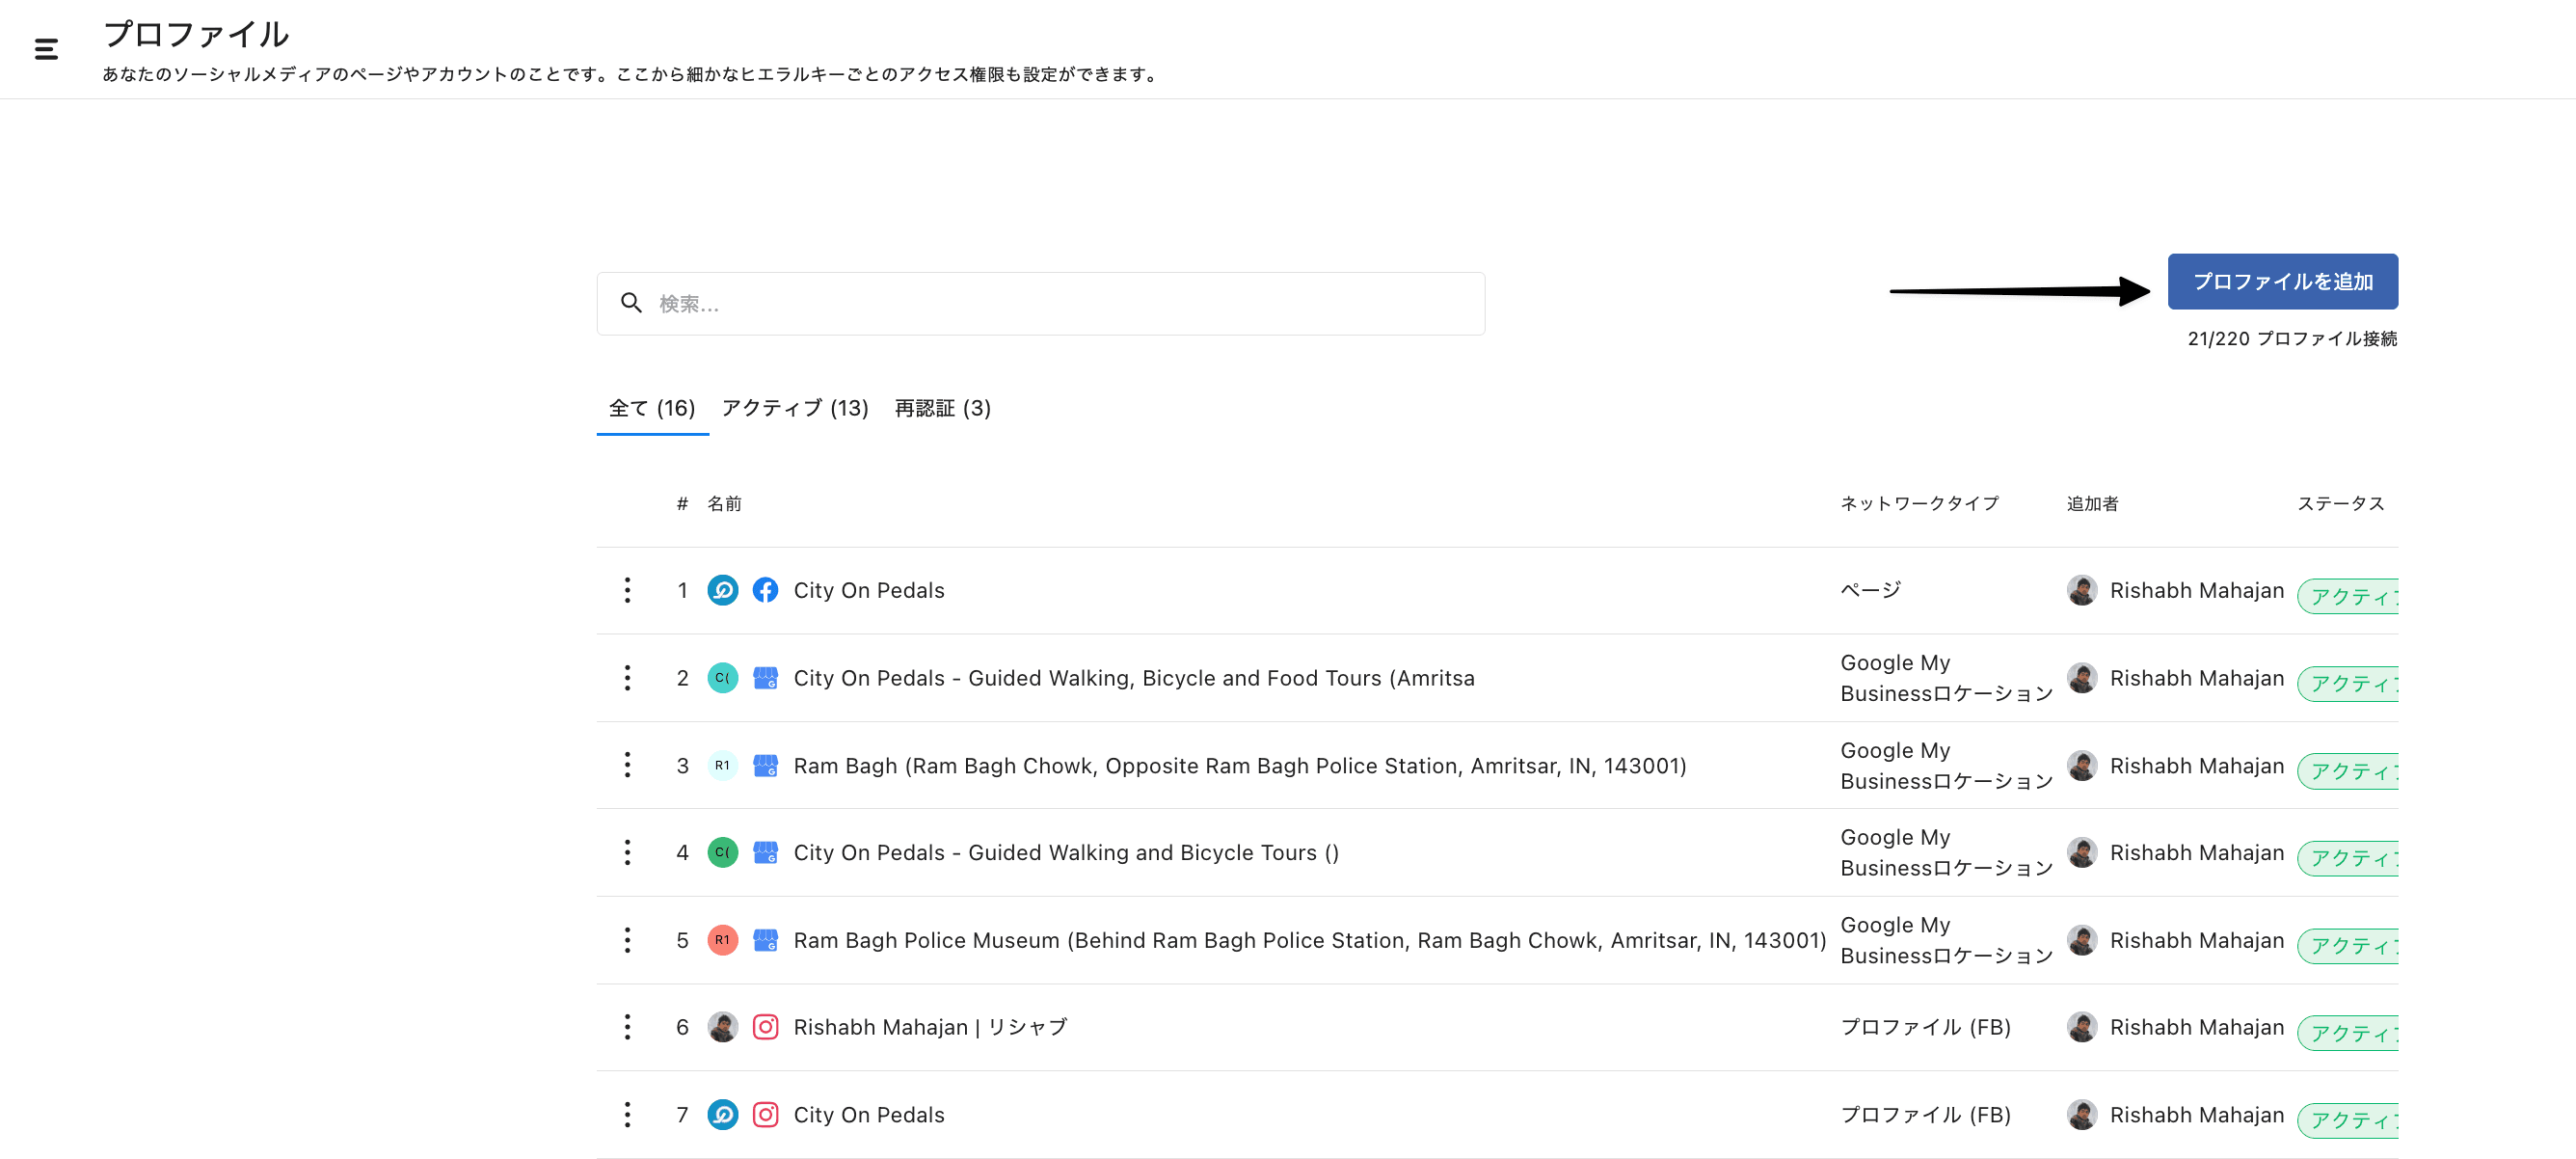Viewport: 2576px width, 1159px height.
Task: Click the green avatar in row 4
Action: pos(722,852)
